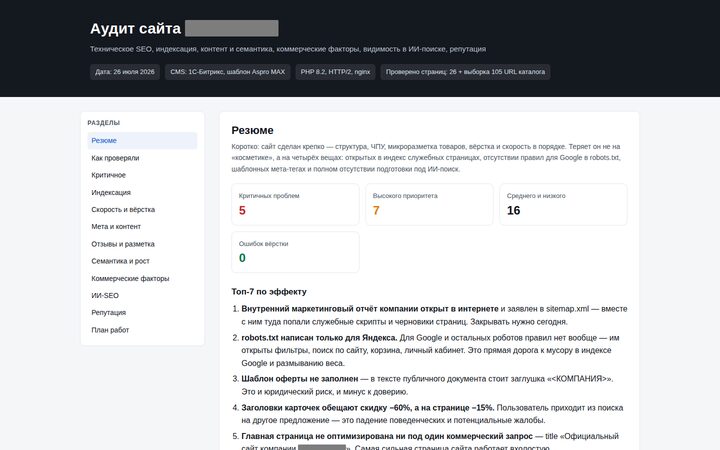Viewport: 720px width, 450px height.
Task: Jump to ИИ-SEO section
Action: tap(142, 295)
